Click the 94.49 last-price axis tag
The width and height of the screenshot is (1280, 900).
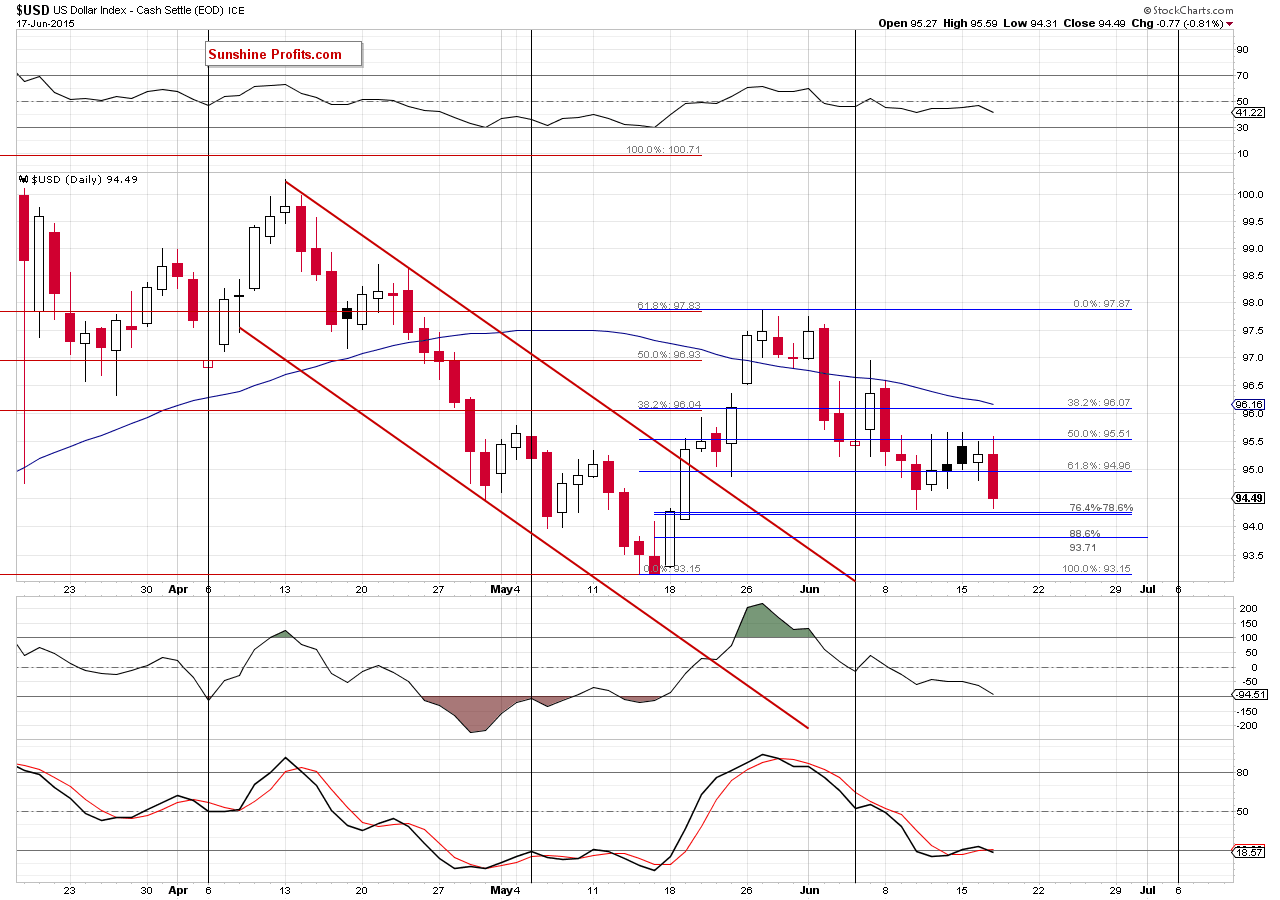pos(1250,498)
